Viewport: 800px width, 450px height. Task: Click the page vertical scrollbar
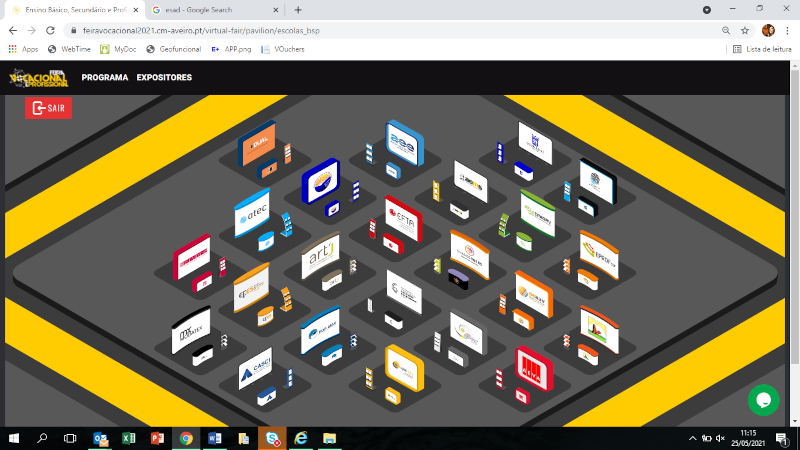[795, 218]
